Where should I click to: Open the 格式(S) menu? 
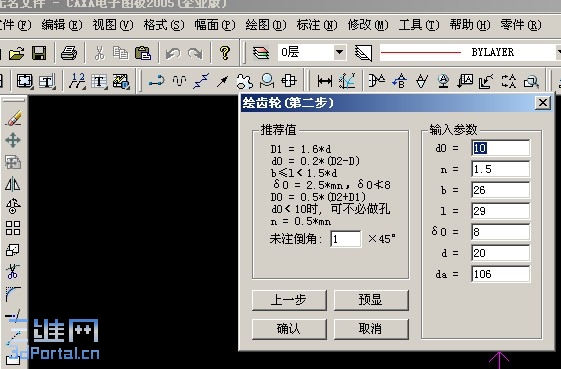[164, 25]
